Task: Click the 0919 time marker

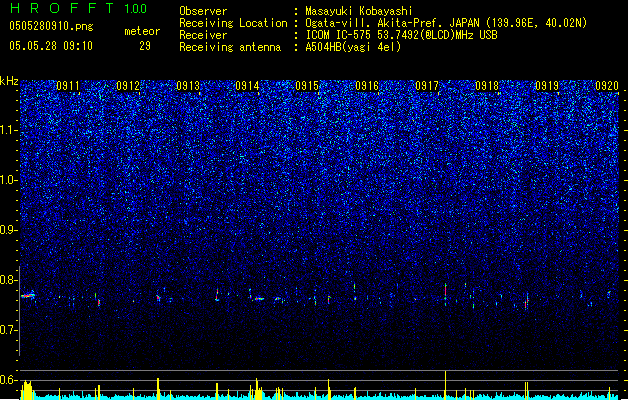Action: coord(547,86)
